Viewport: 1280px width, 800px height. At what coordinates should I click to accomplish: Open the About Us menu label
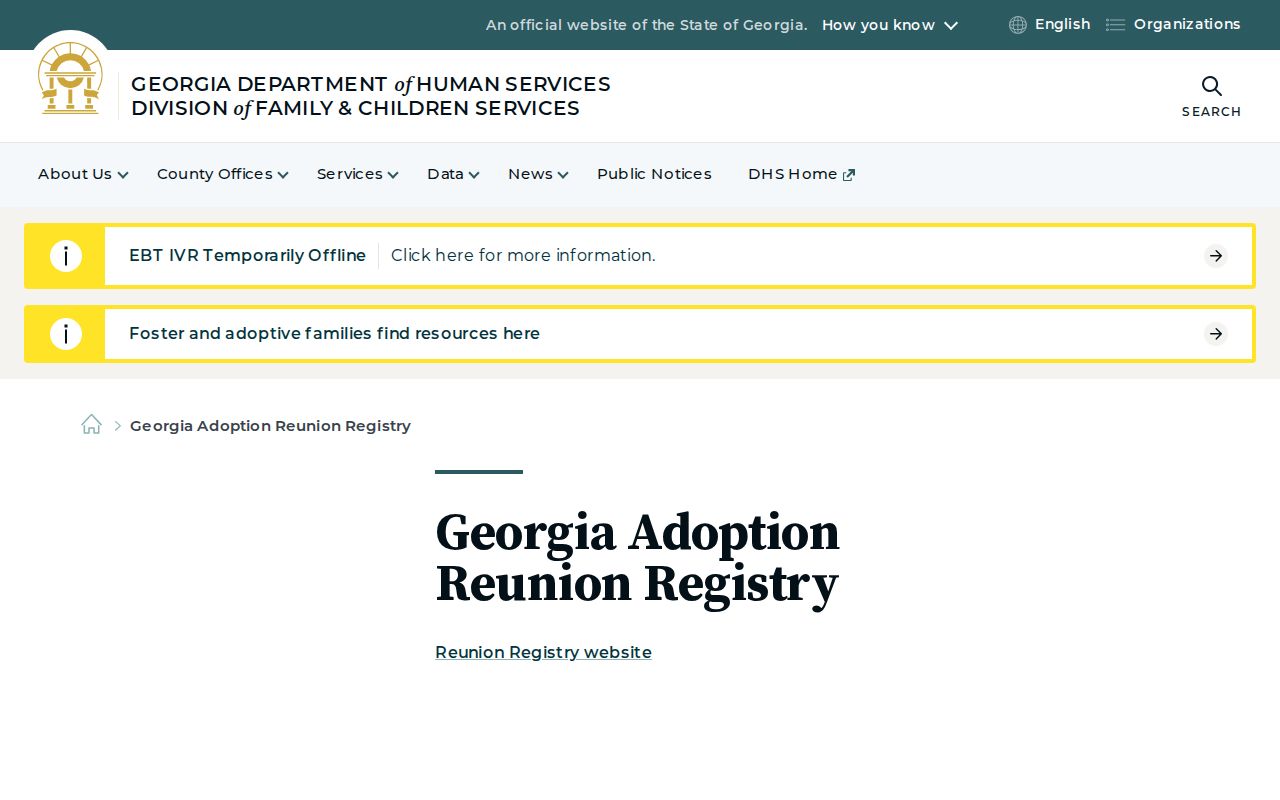[75, 174]
